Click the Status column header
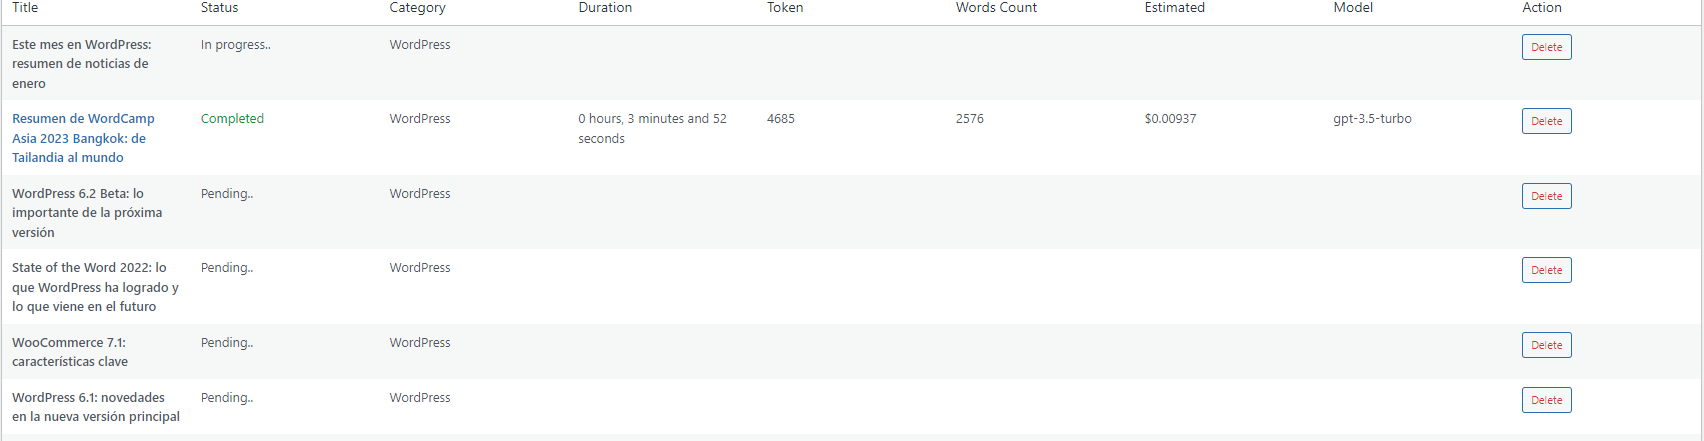 tap(219, 8)
